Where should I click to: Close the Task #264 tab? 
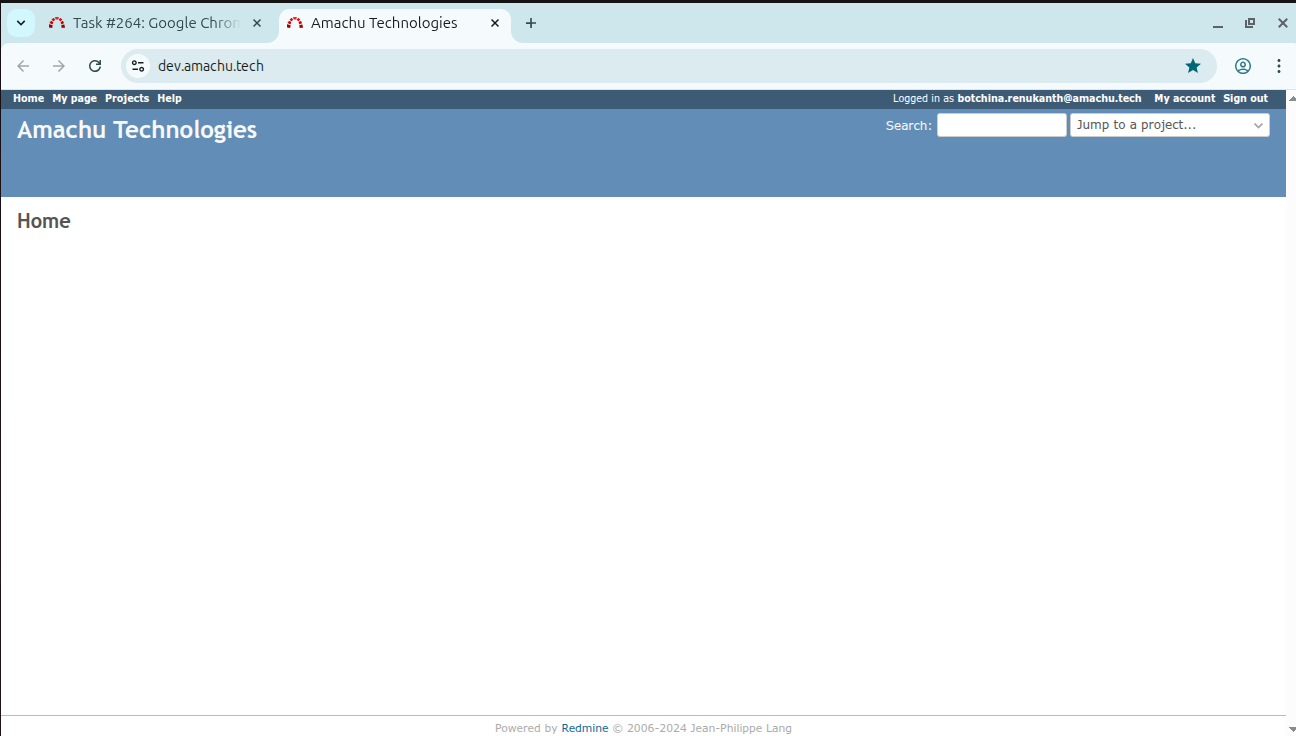click(257, 23)
